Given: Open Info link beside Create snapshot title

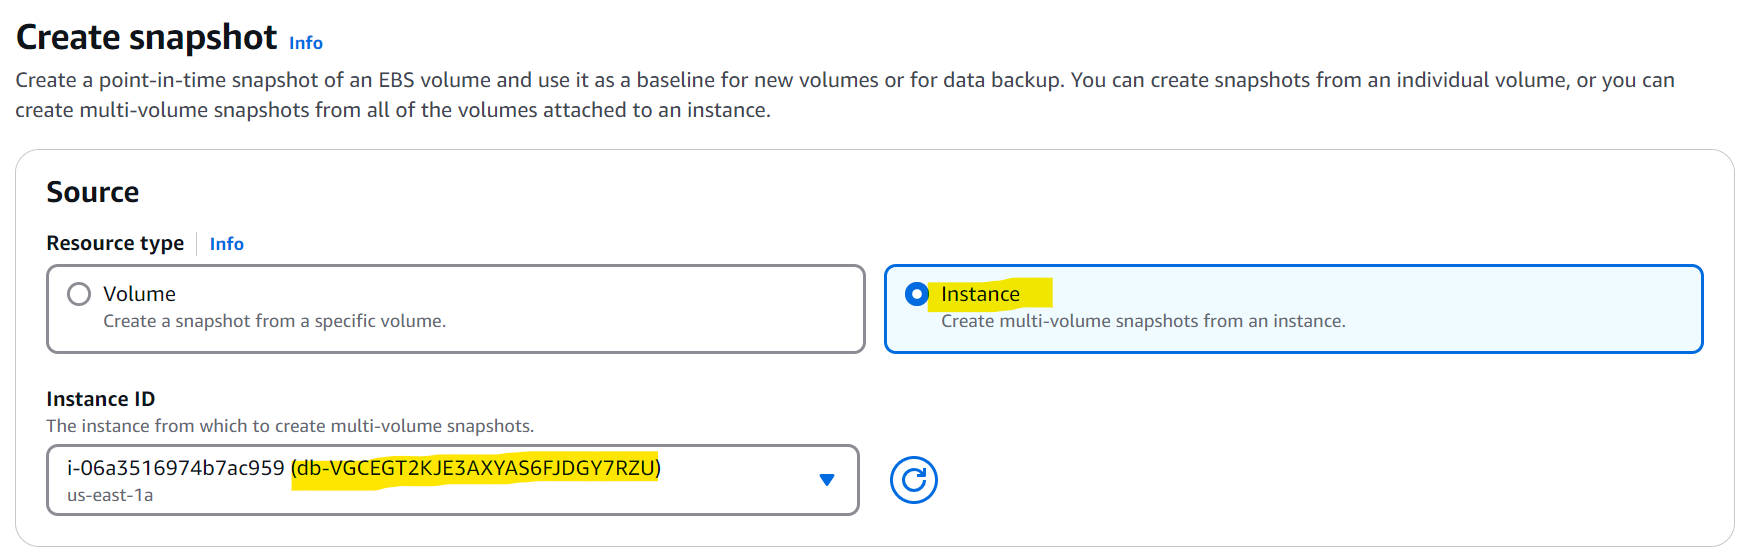Looking at the screenshot, I should click(305, 43).
